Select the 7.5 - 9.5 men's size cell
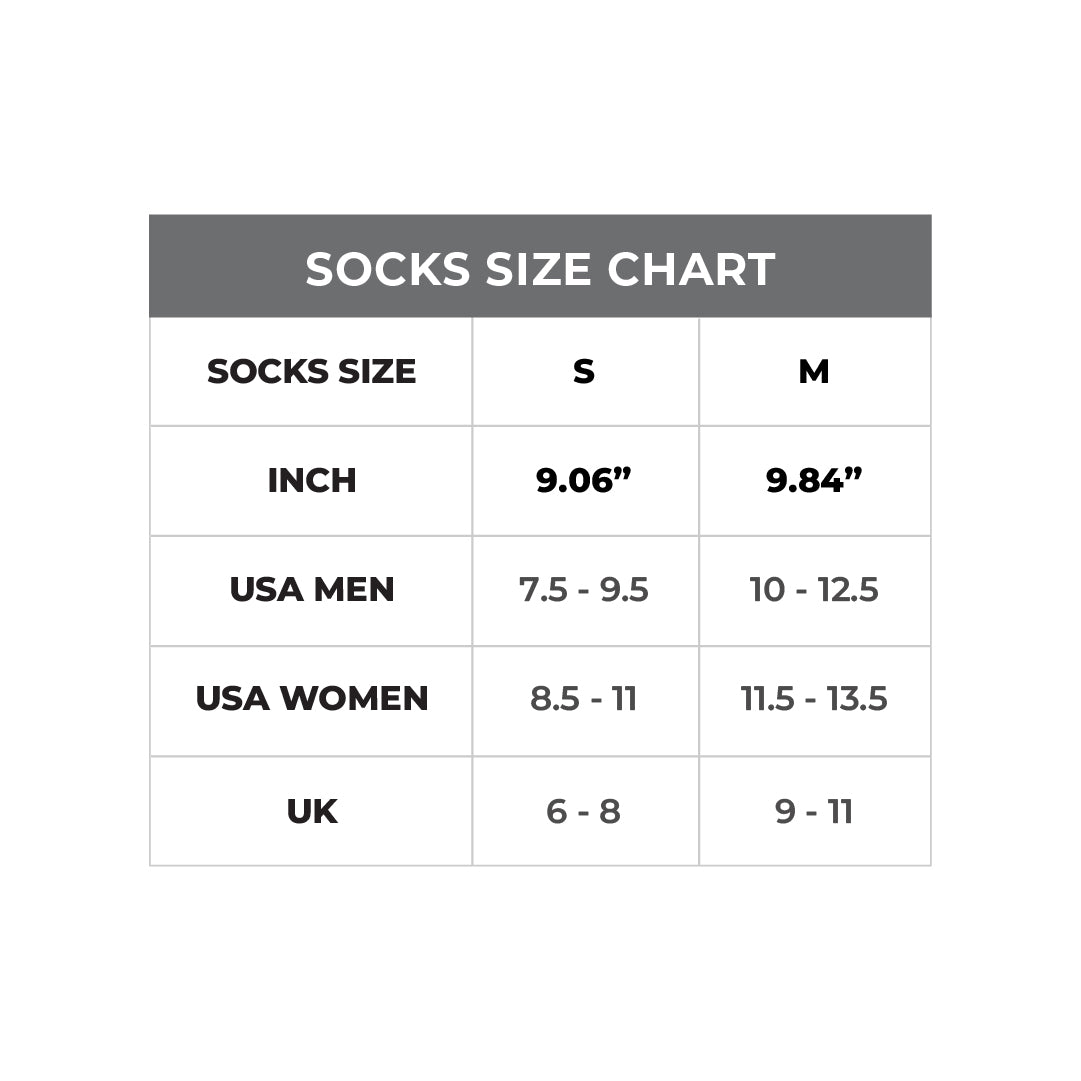The image size is (1081, 1081). [584, 590]
